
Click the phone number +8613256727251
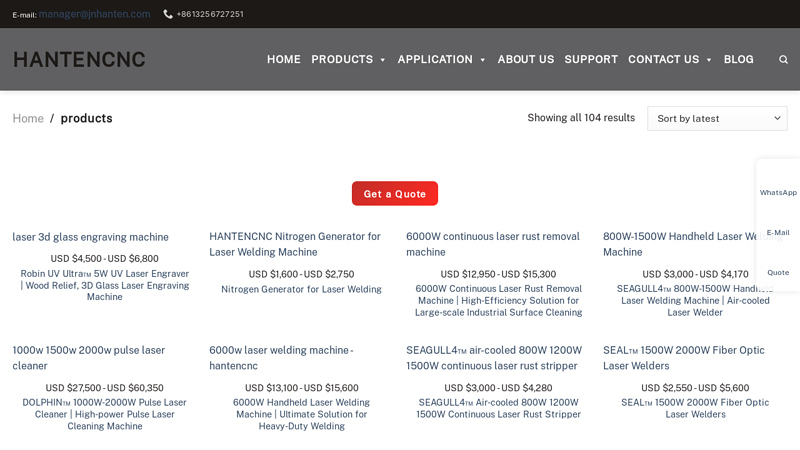point(210,14)
